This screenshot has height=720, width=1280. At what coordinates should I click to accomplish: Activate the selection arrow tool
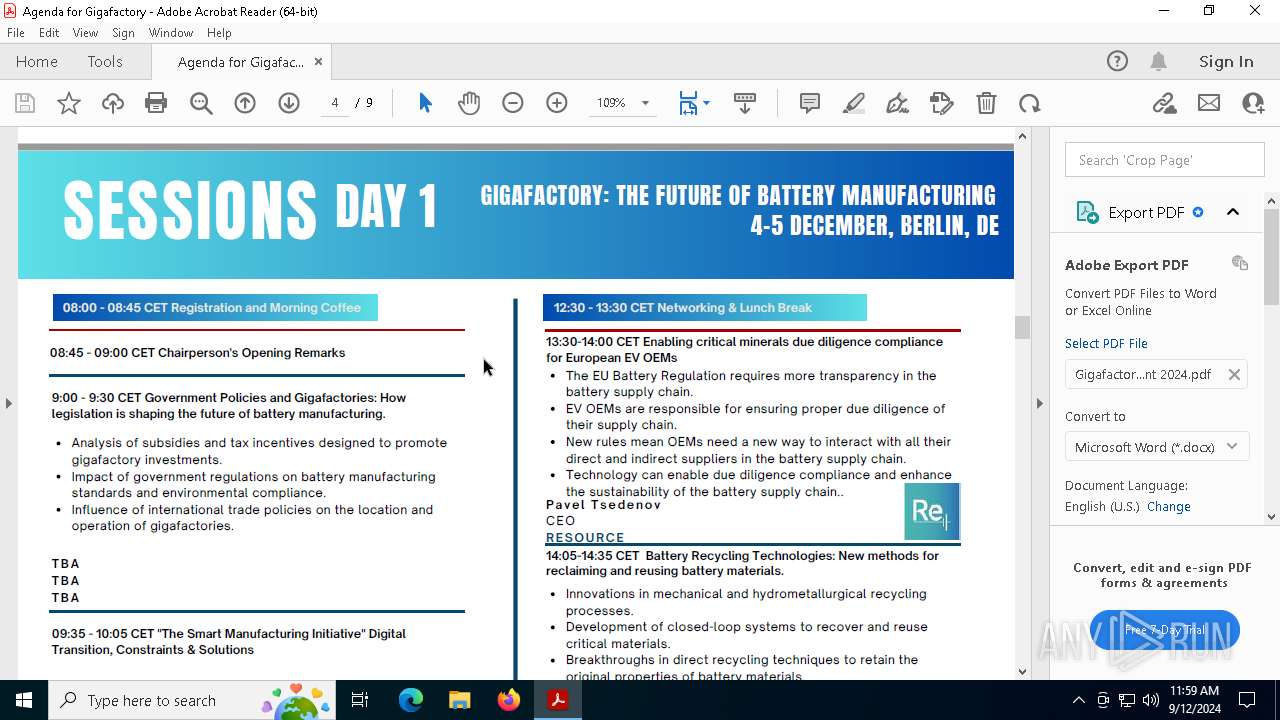(425, 103)
